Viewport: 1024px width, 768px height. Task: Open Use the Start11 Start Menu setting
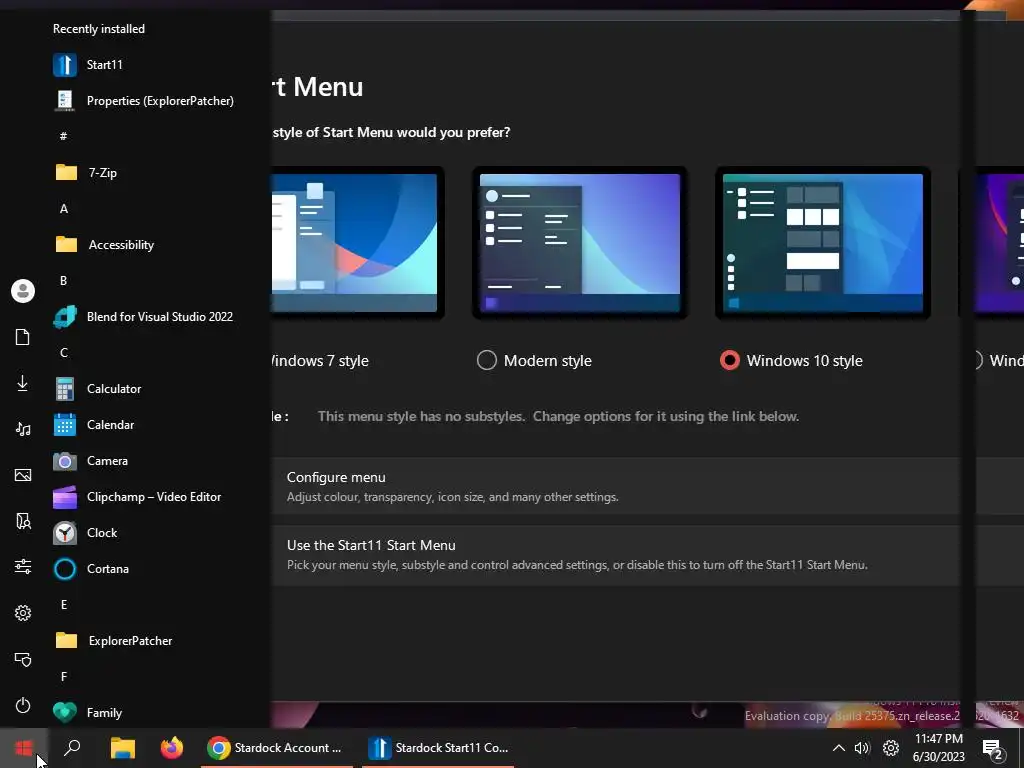tap(615, 554)
